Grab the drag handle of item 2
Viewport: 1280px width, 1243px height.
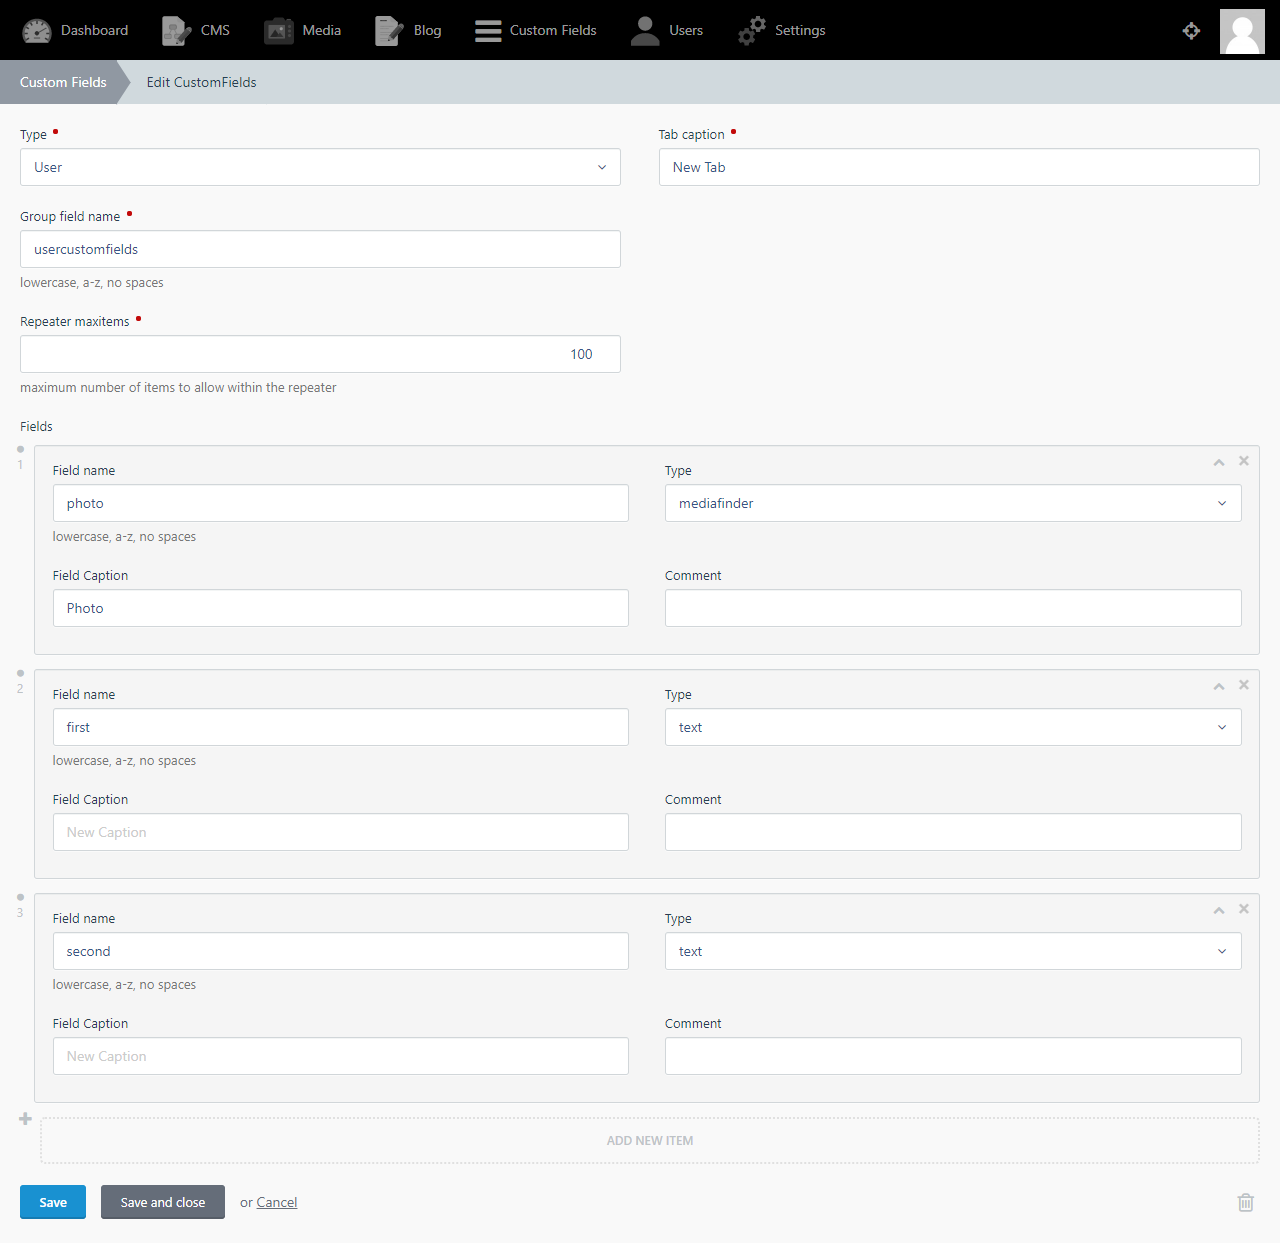pyautogui.click(x=20, y=673)
